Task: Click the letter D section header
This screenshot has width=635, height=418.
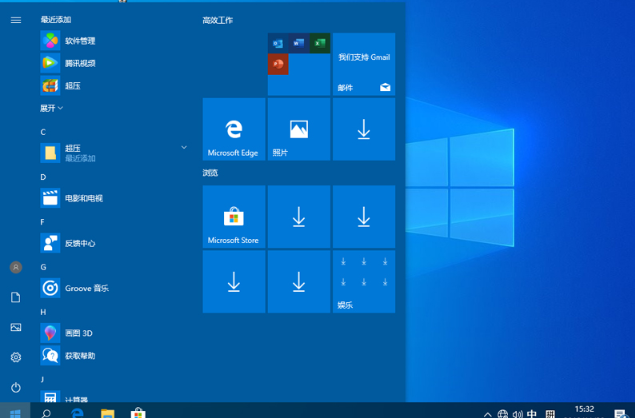Action: pyautogui.click(x=43, y=177)
